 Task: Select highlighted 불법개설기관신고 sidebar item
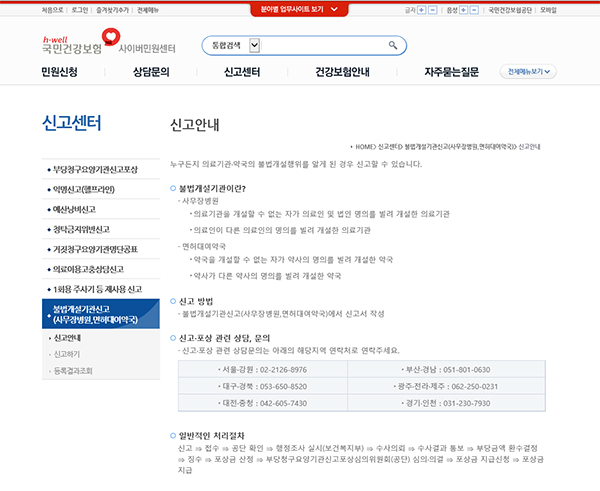pos(101,314)
